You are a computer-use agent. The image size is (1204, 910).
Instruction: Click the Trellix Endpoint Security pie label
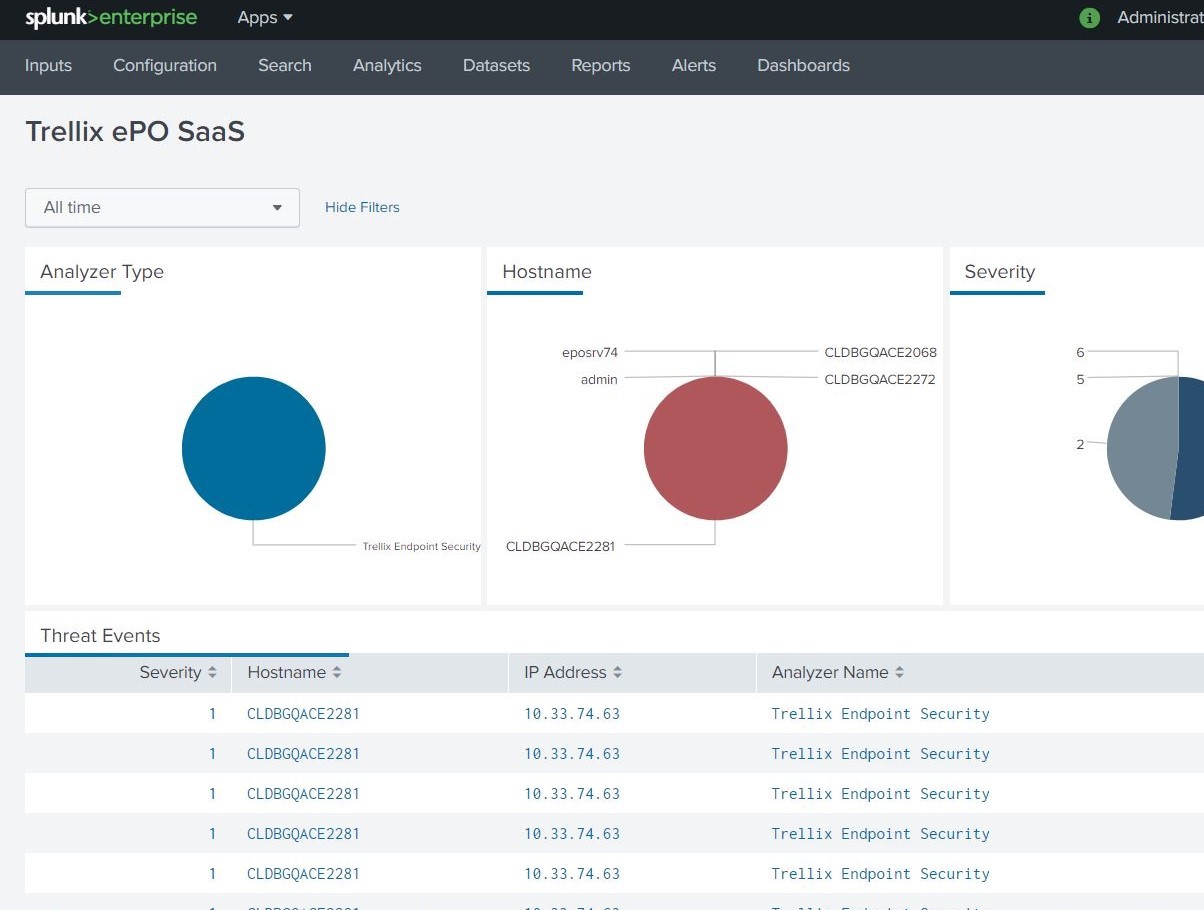coord(422,547)
